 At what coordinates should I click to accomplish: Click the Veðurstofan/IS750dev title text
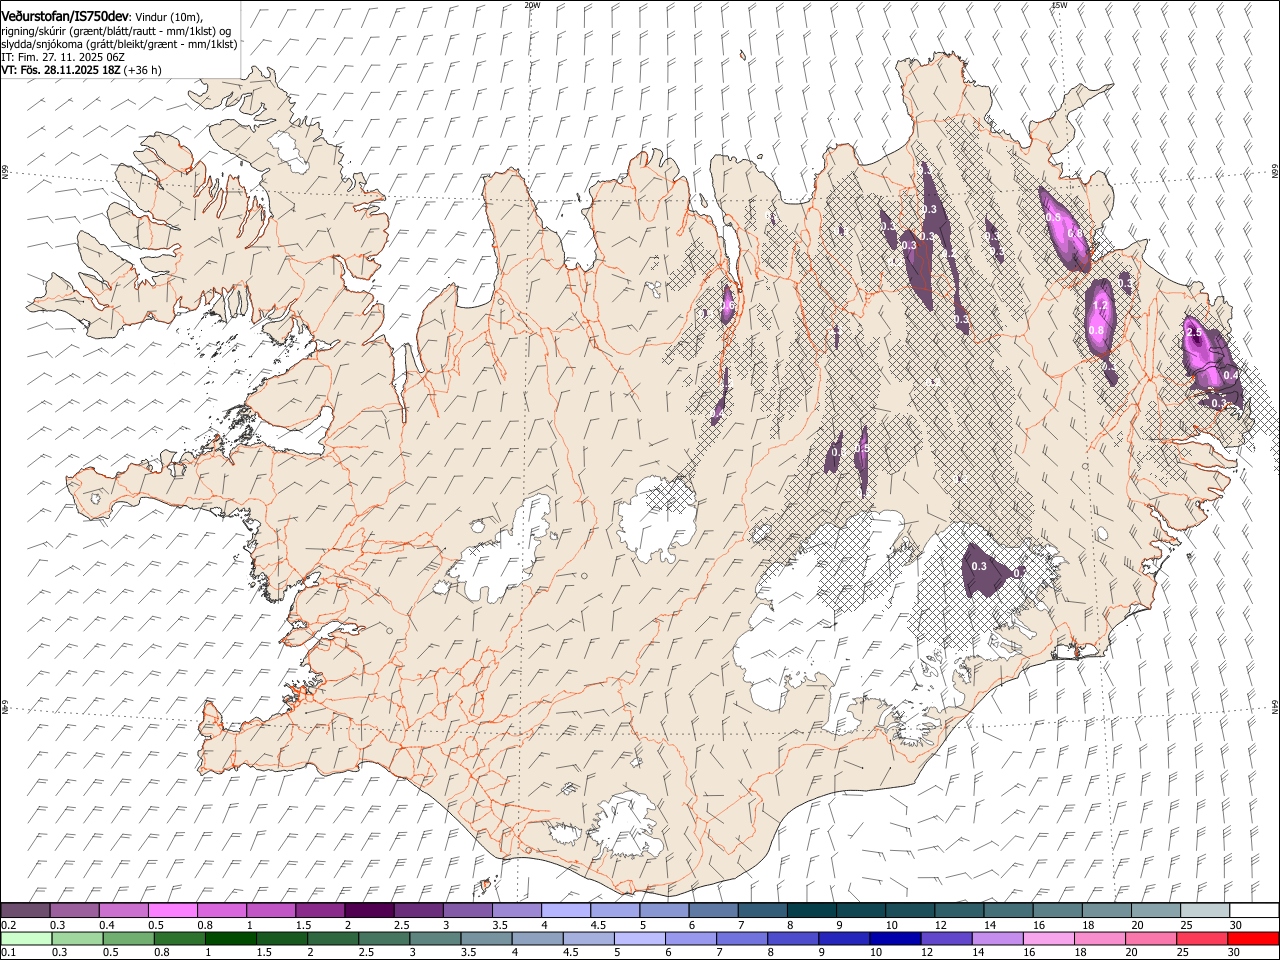[65, 17]
